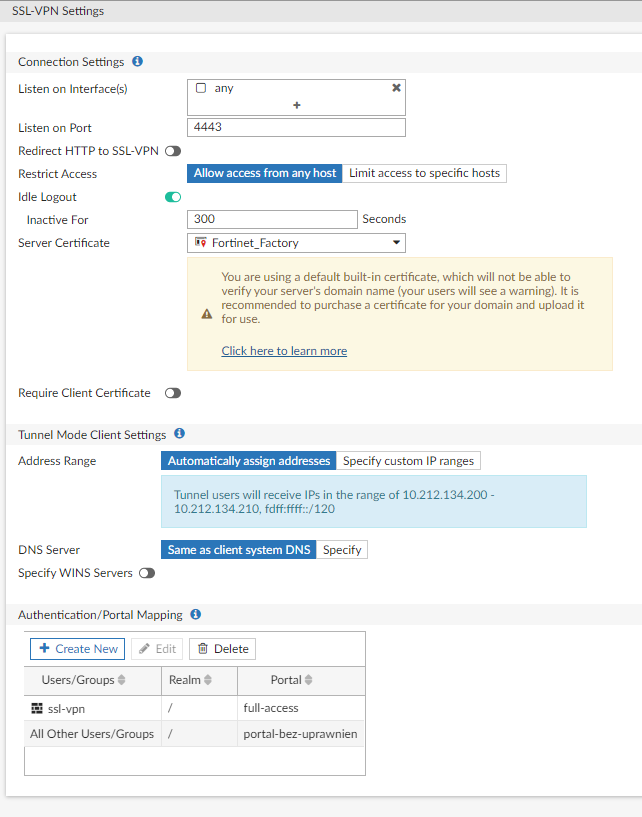This screenshot has height=817, width=642.
Task: Add an interface with the plus icon
Action: point(296,105)
